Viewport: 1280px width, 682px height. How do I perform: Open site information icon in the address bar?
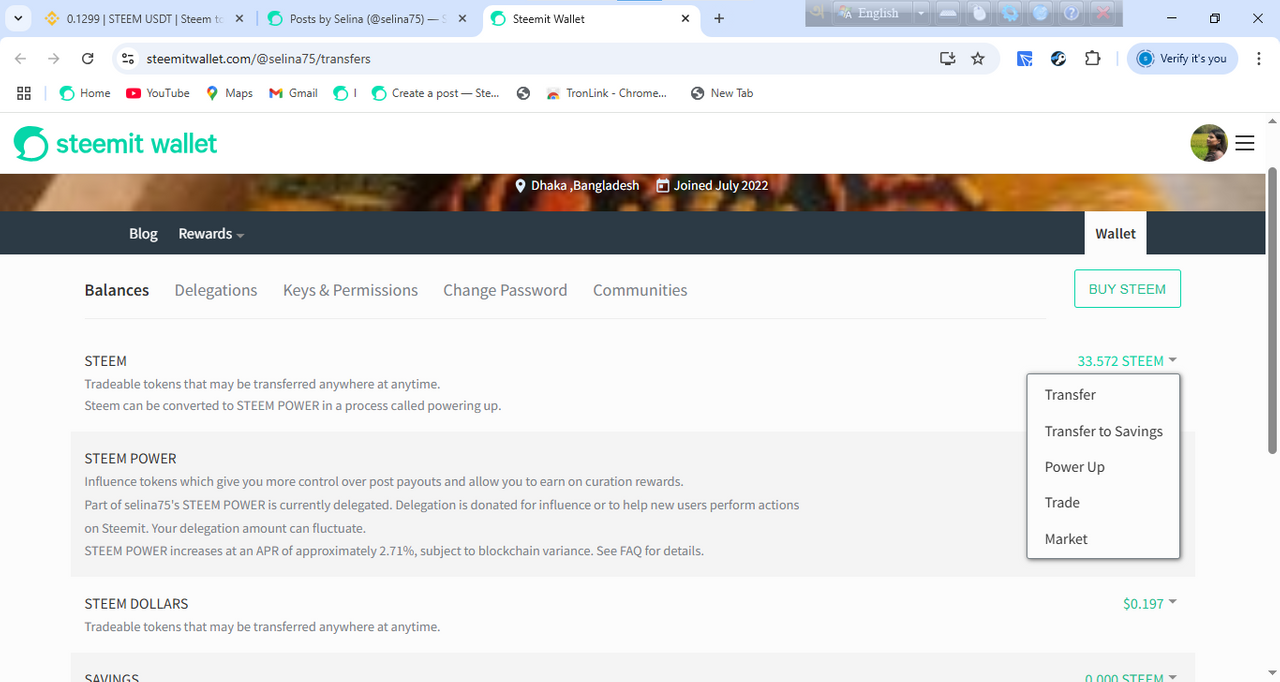[127, 59]
